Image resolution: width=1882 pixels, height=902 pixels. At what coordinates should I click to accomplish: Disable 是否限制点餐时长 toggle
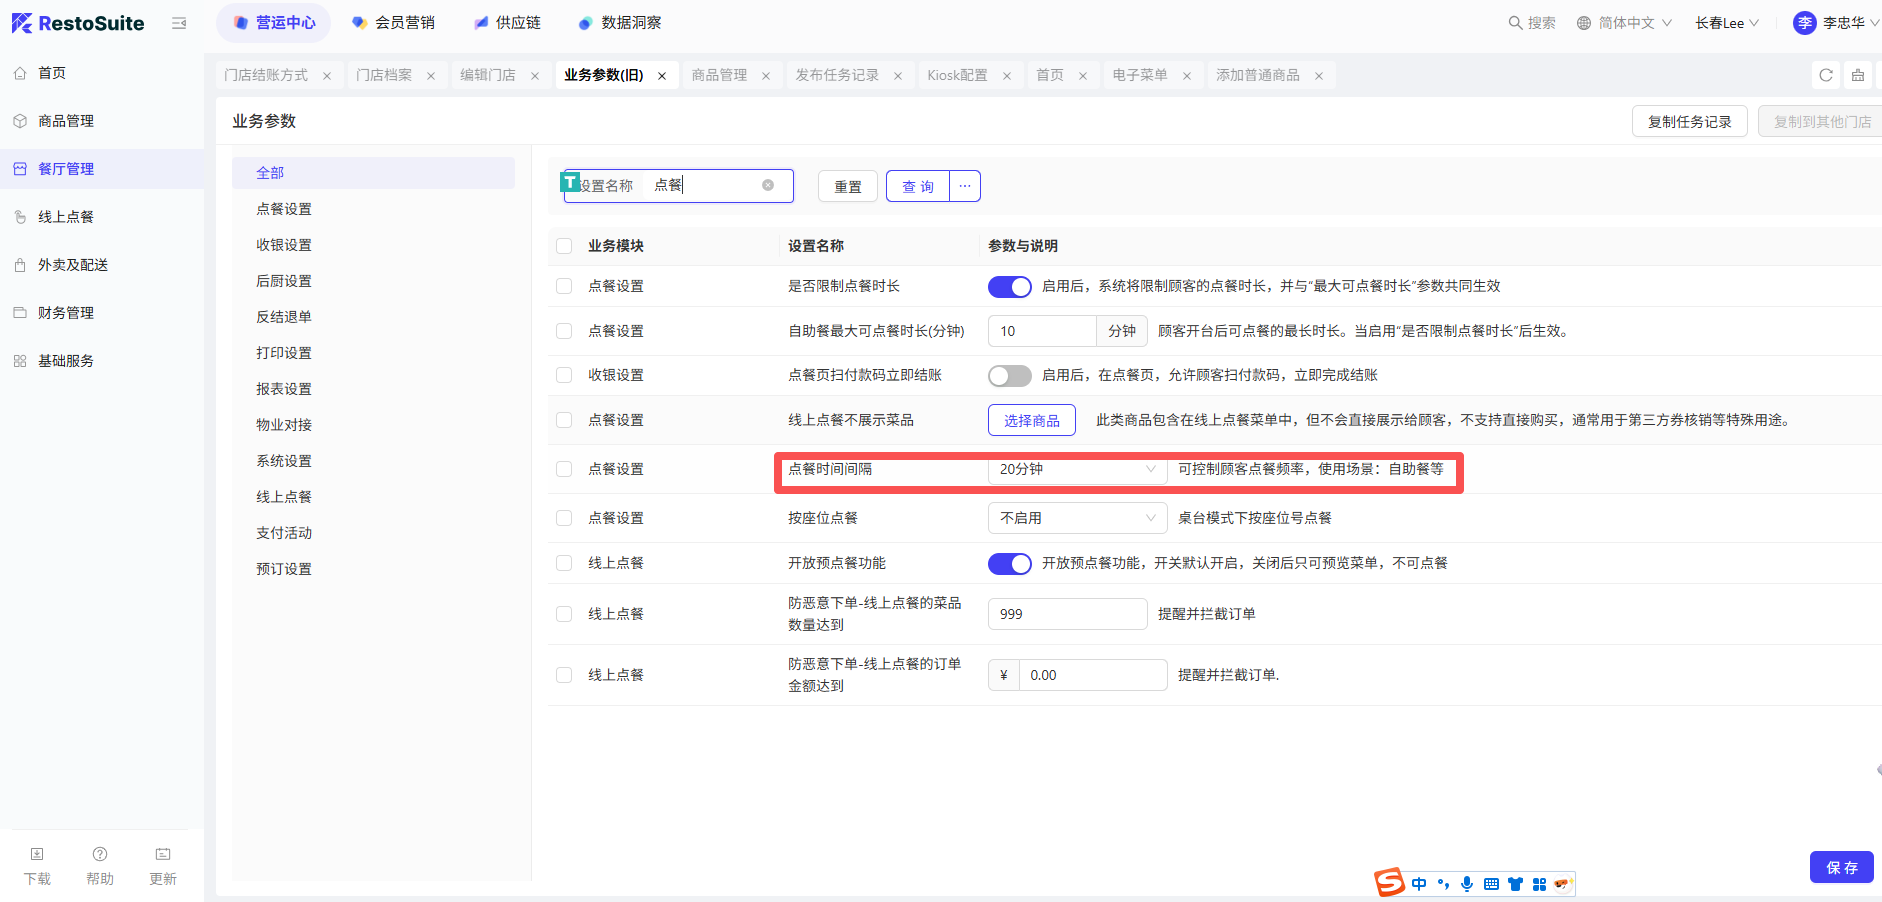(x=1009, y=287)
